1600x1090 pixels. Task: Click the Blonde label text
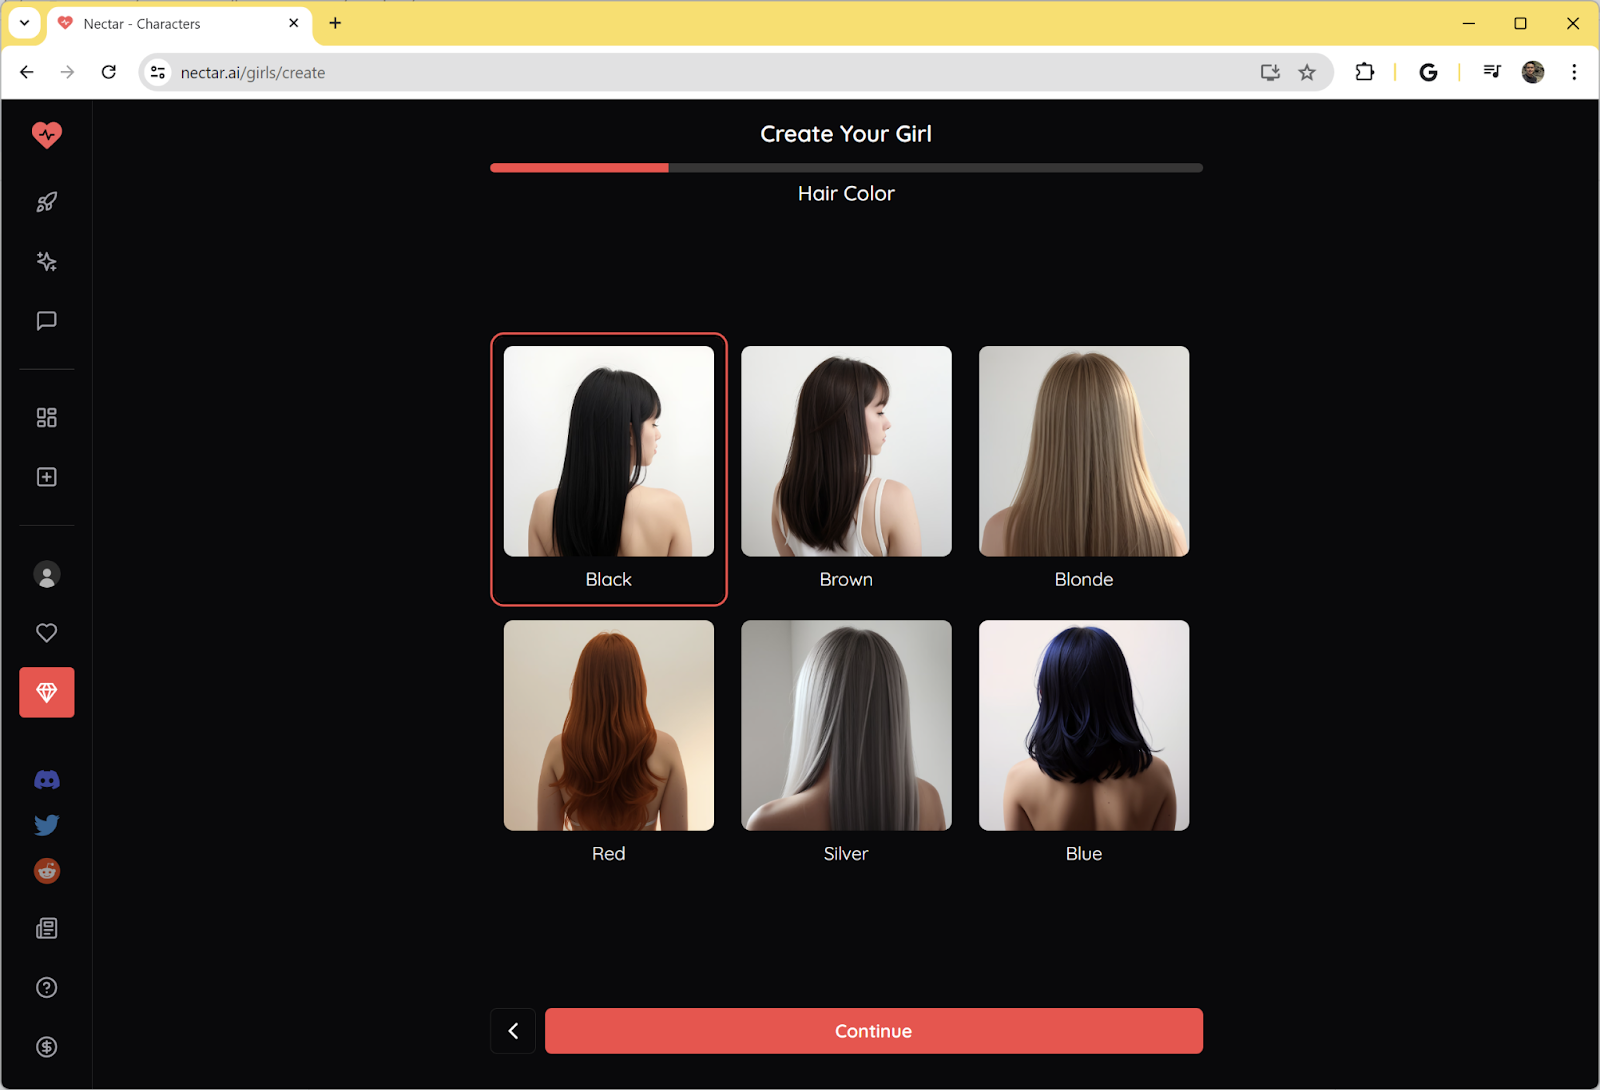click(x=1084, y=580)
